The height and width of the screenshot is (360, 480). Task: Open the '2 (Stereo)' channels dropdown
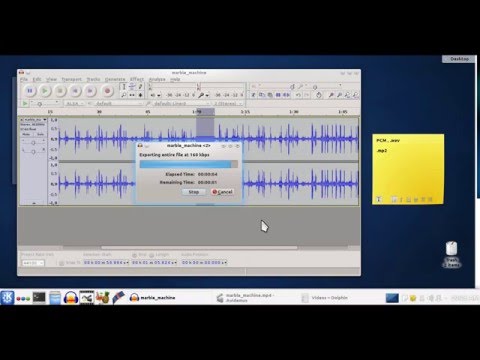[228, 104]
